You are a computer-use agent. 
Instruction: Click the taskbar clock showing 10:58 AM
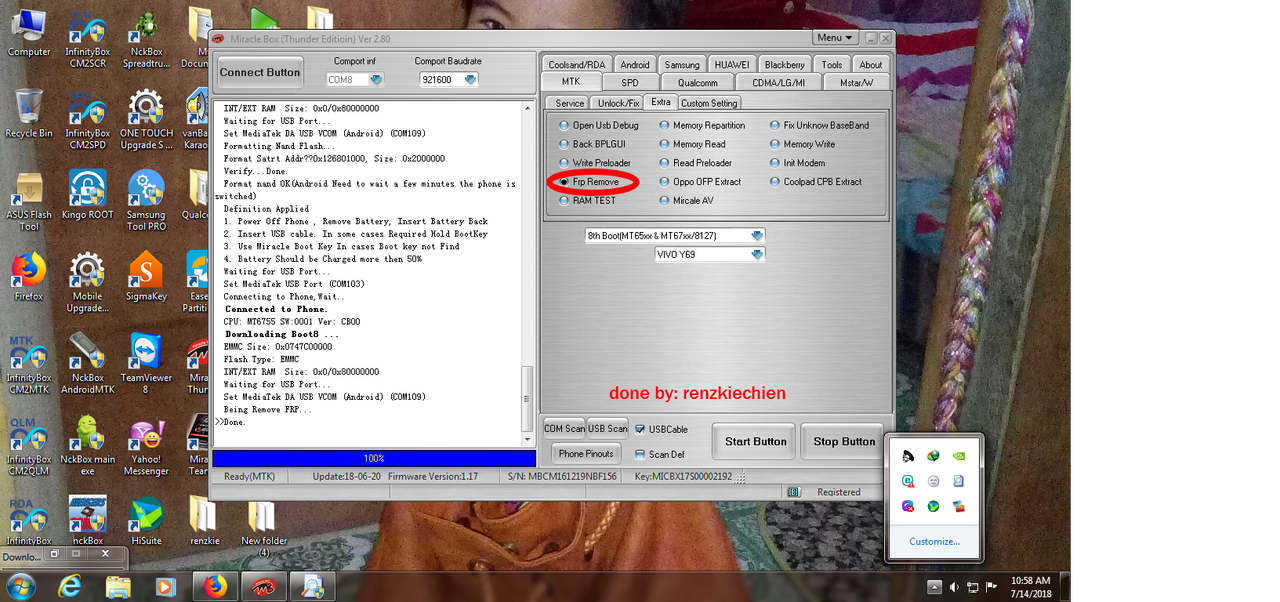[x=1030, y=587]
